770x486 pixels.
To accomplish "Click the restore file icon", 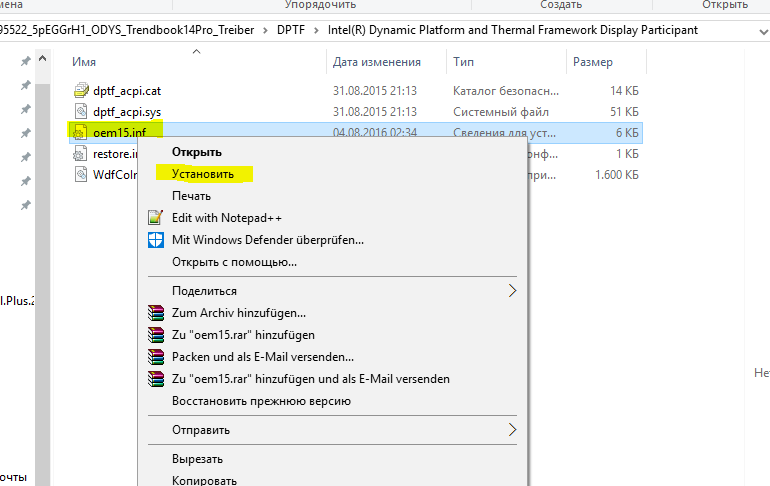I will pos(80,154).
